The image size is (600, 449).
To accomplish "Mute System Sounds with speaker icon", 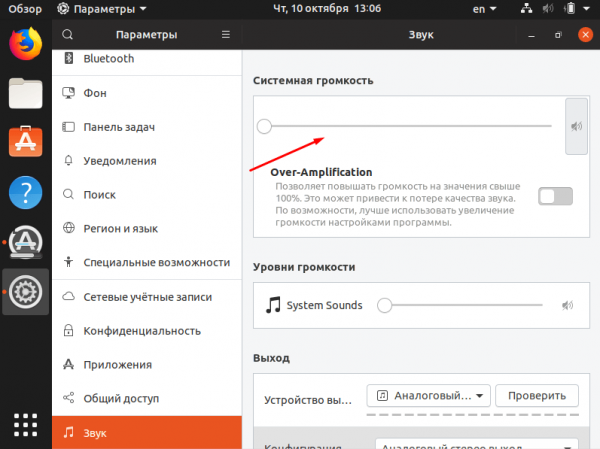I will (567, 305).
